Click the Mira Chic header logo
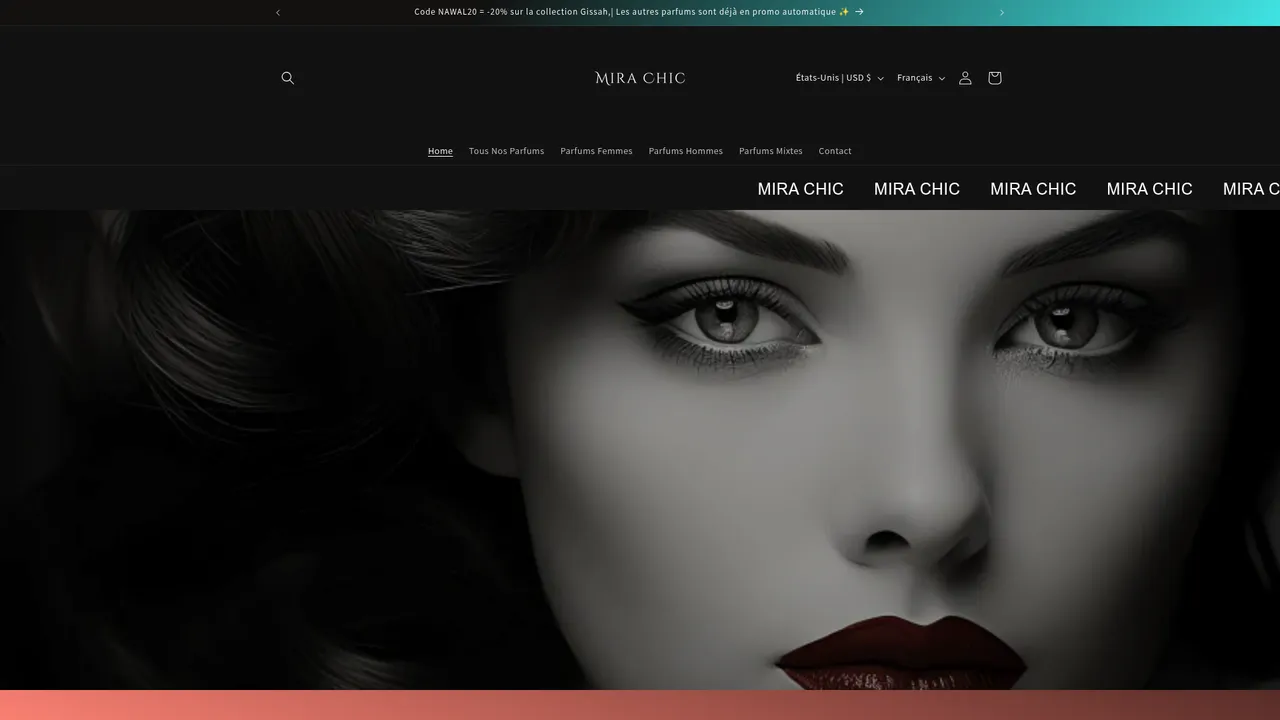The image size is (1280, 720). (640, 78)
